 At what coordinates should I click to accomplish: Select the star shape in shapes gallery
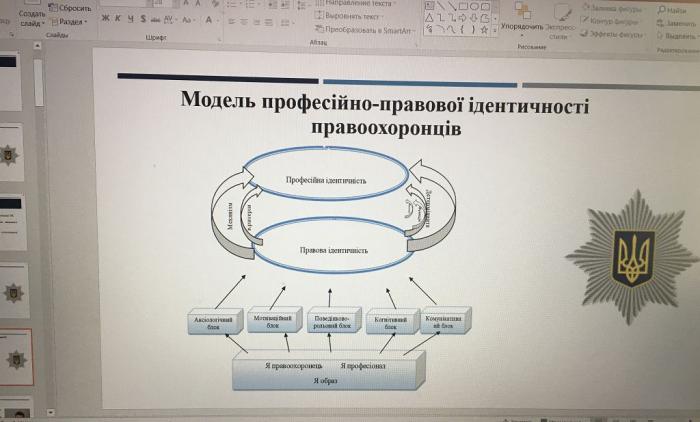(x=485, y=30)
